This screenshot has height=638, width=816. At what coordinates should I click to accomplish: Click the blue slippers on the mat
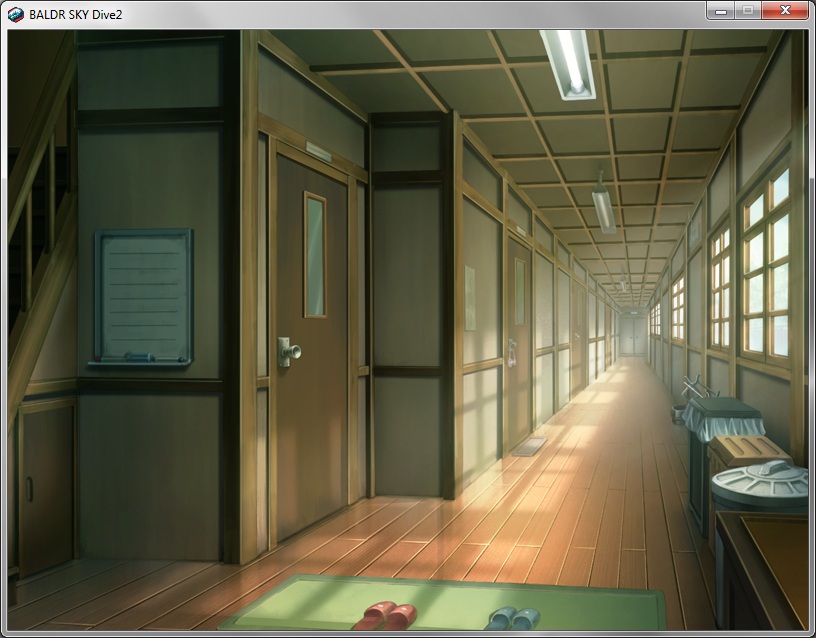coord(514,618)
